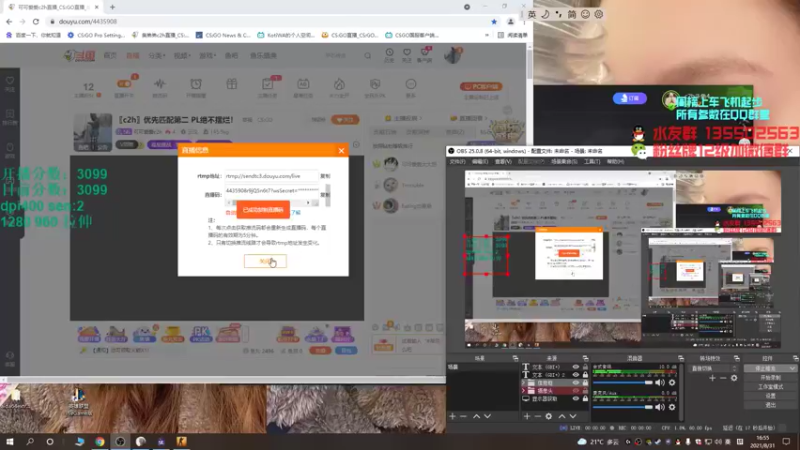Open settings gear for first mixer channel
The image size is (800, 450).
(672, 382)
